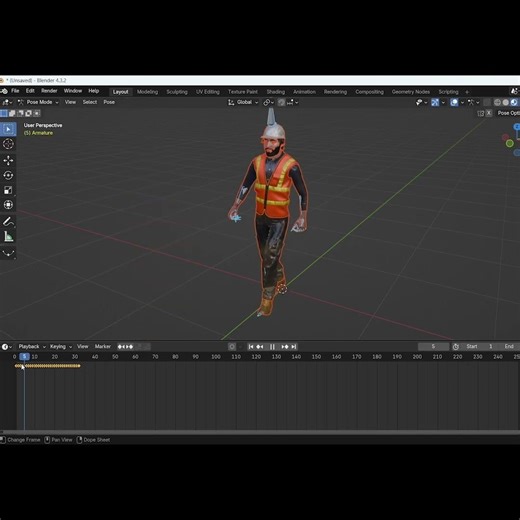
Task: Select the Transform tool
Action: 8,205
